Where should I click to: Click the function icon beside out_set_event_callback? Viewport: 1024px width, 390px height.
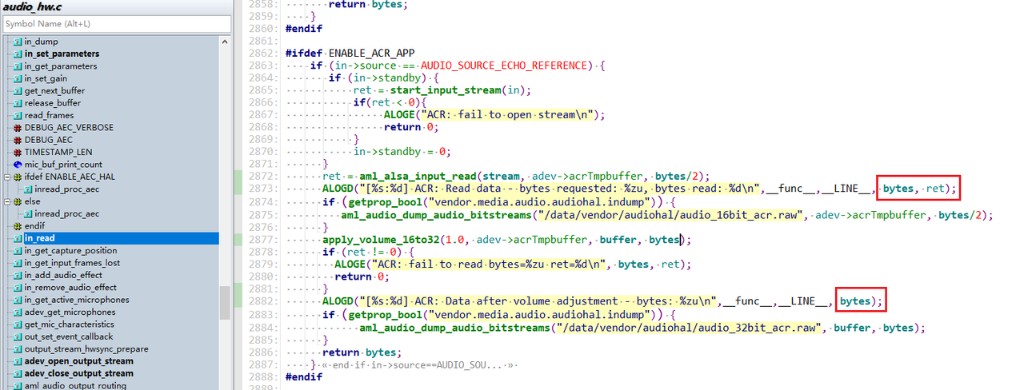(18, 337)
